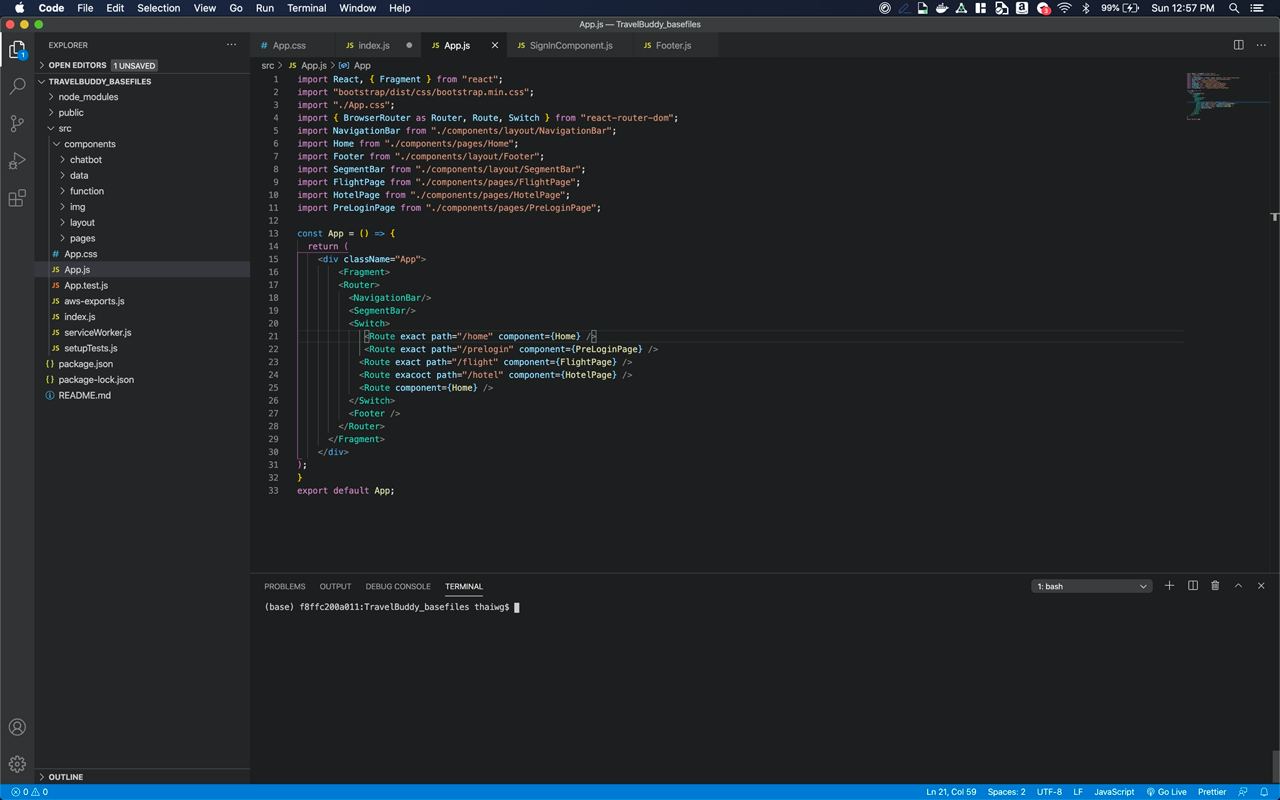Viewport: 1280px width, 800px height.
Task: Split the terminal panel
Action: click(1192, 586)
